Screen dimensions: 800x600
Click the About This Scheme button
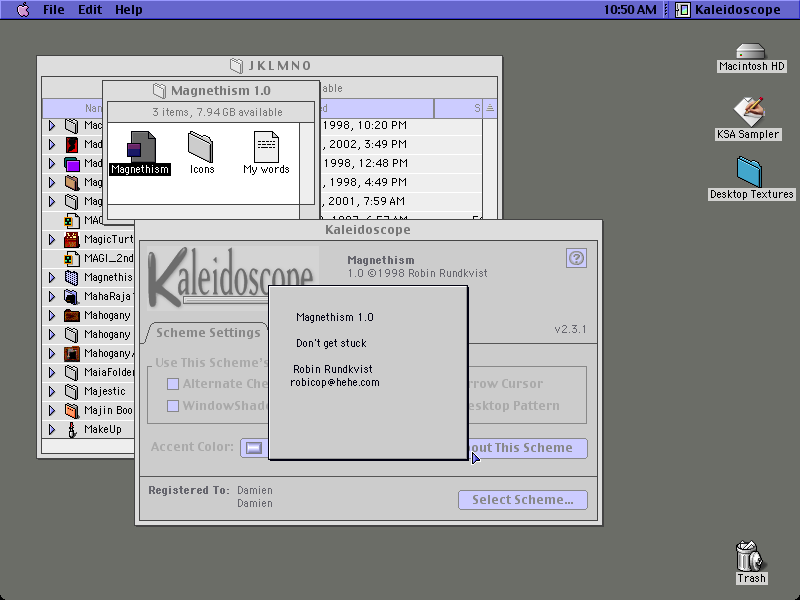click(527, 448)
